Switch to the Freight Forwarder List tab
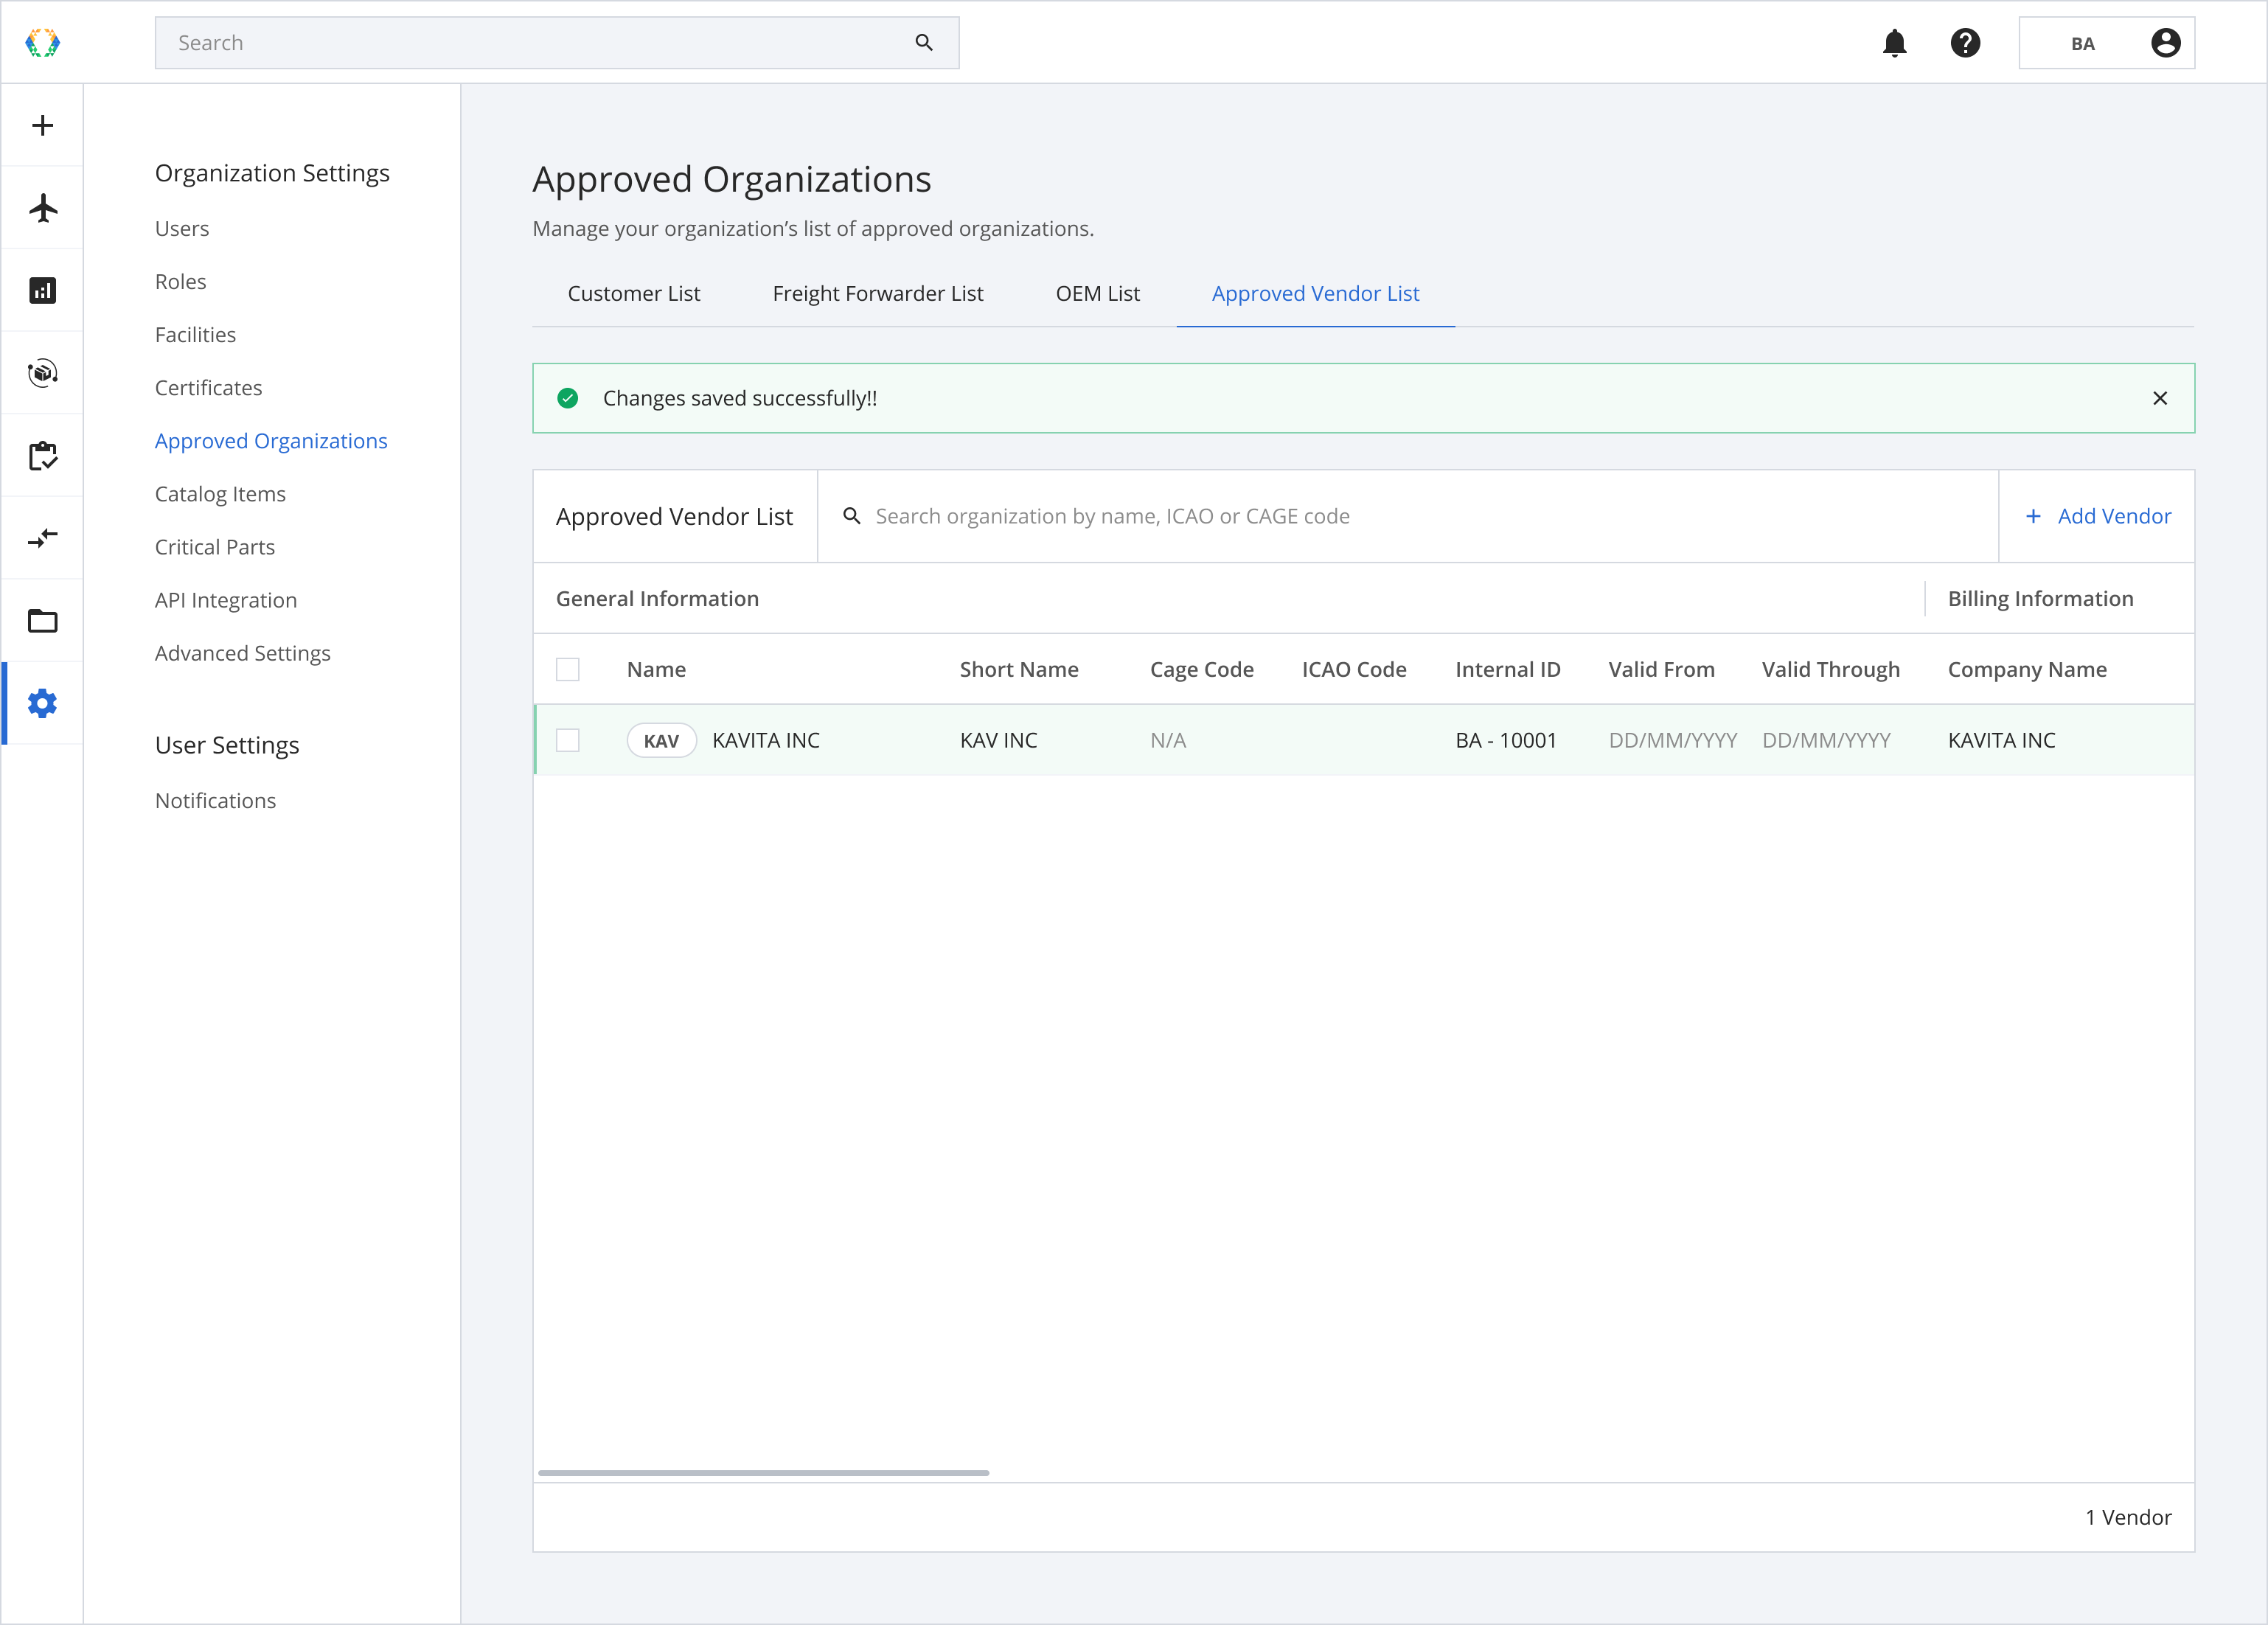This screenshot has width=2268, height=1625. [877, 294]
